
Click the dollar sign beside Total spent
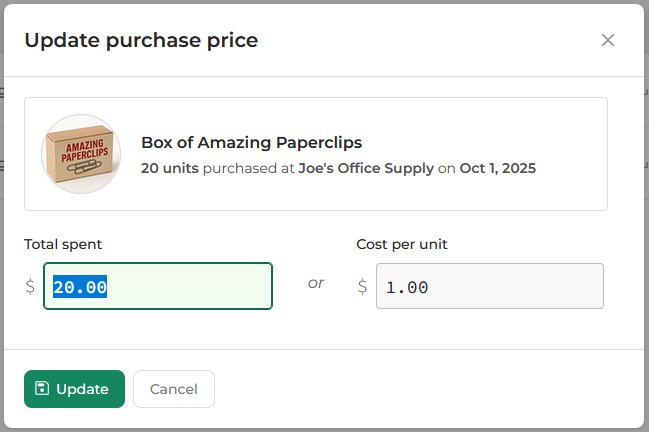(x=30, y=287)
